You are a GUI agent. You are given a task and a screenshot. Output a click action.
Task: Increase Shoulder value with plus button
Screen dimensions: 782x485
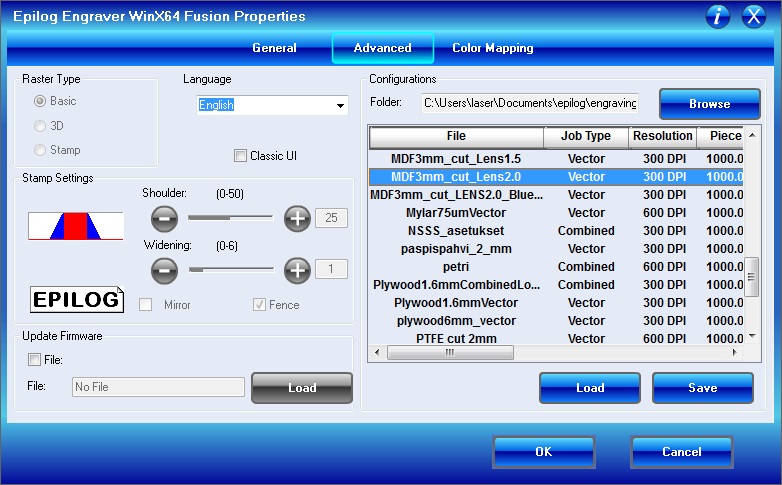point(297,218)
